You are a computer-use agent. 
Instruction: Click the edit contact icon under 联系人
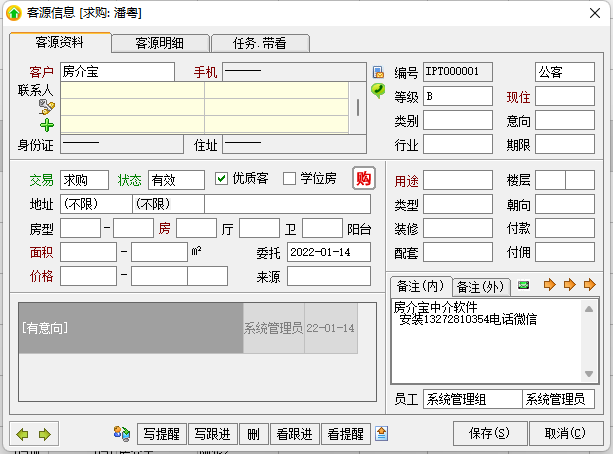pos(46,107)
